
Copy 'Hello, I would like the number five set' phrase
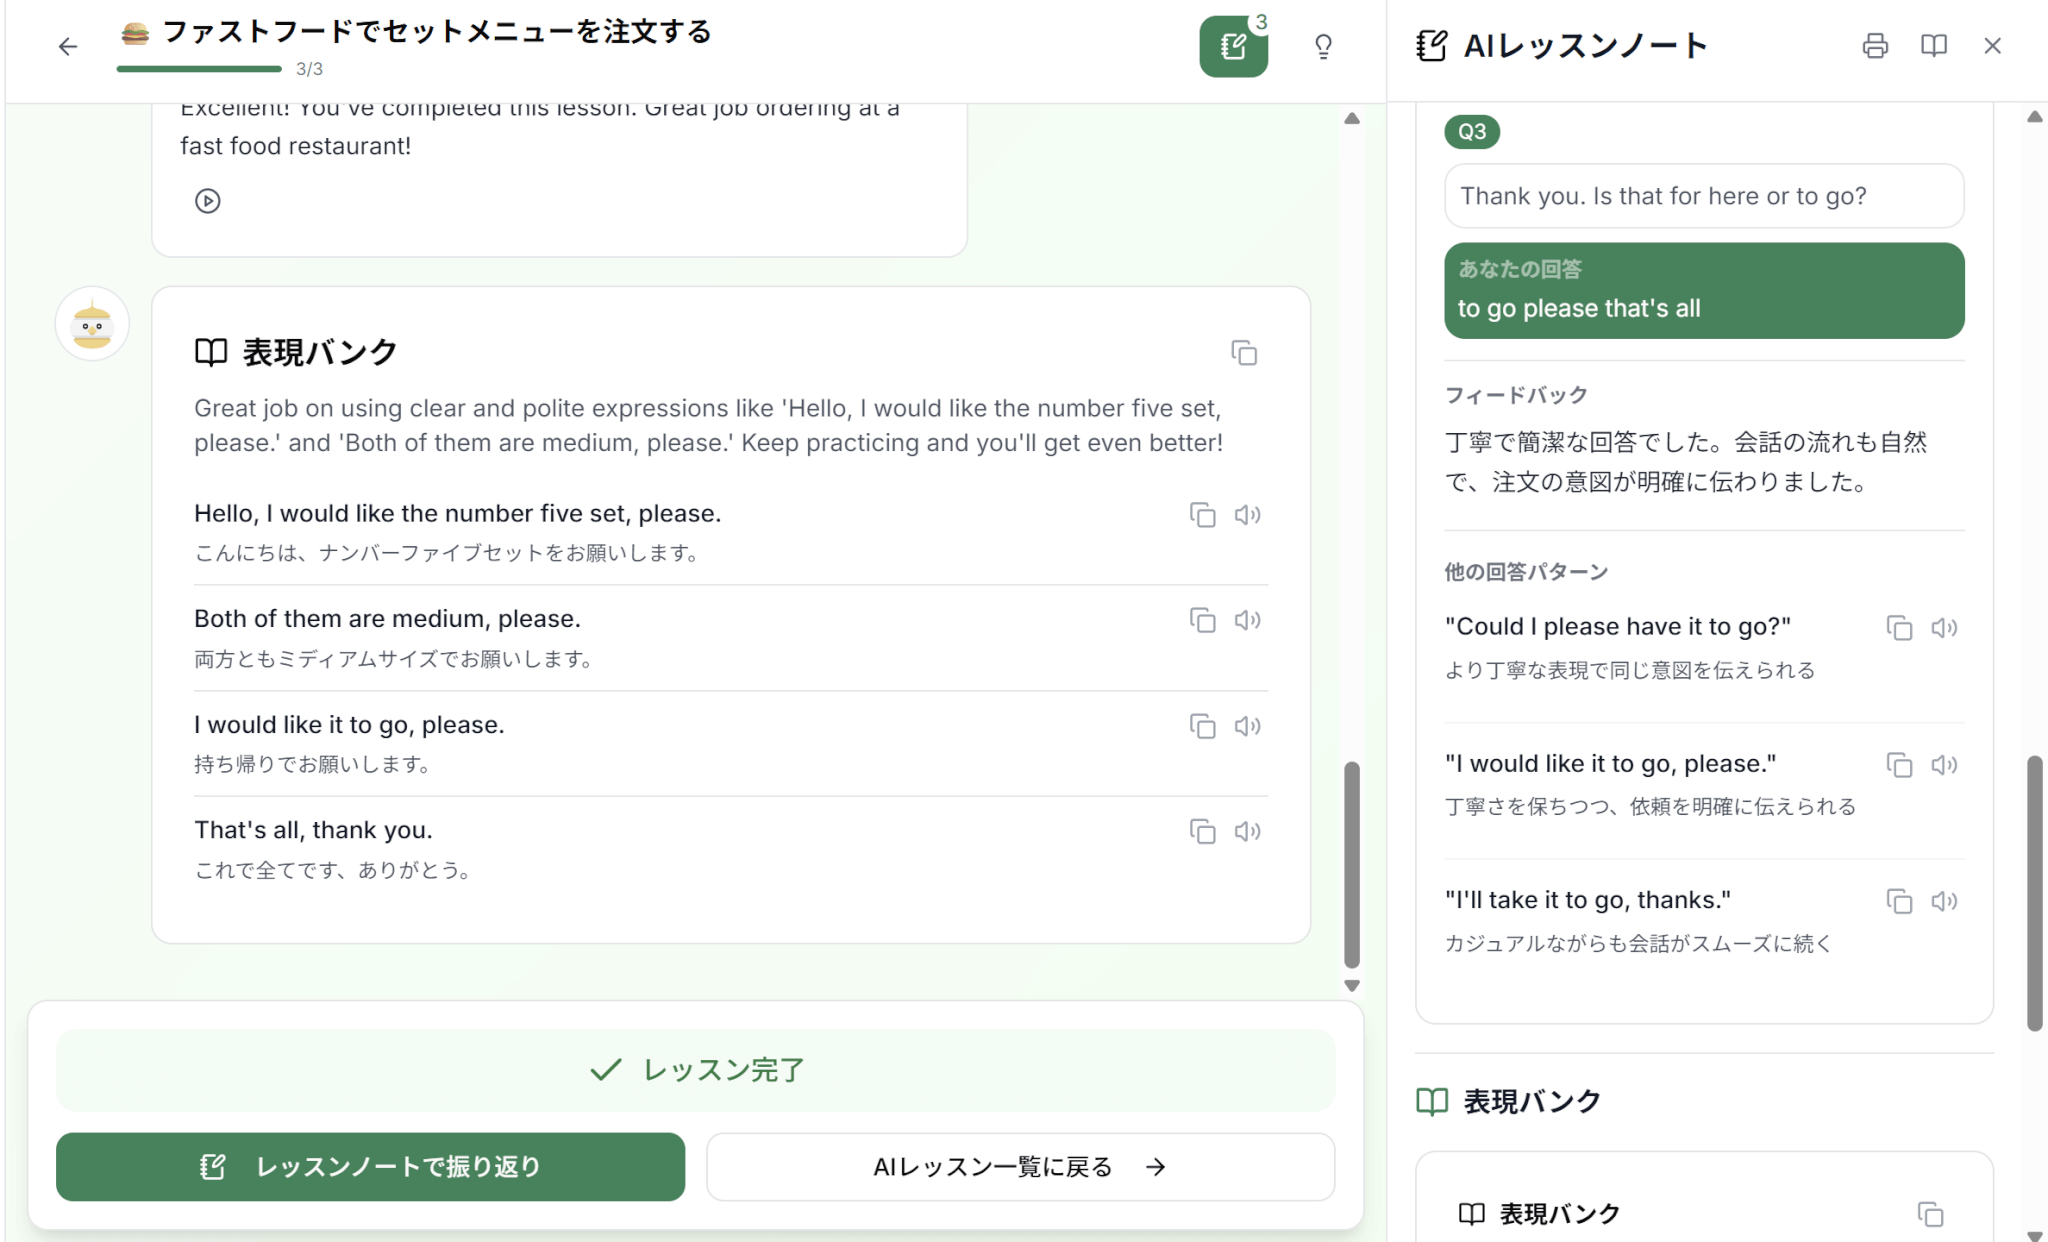(x=1202, y=515)
